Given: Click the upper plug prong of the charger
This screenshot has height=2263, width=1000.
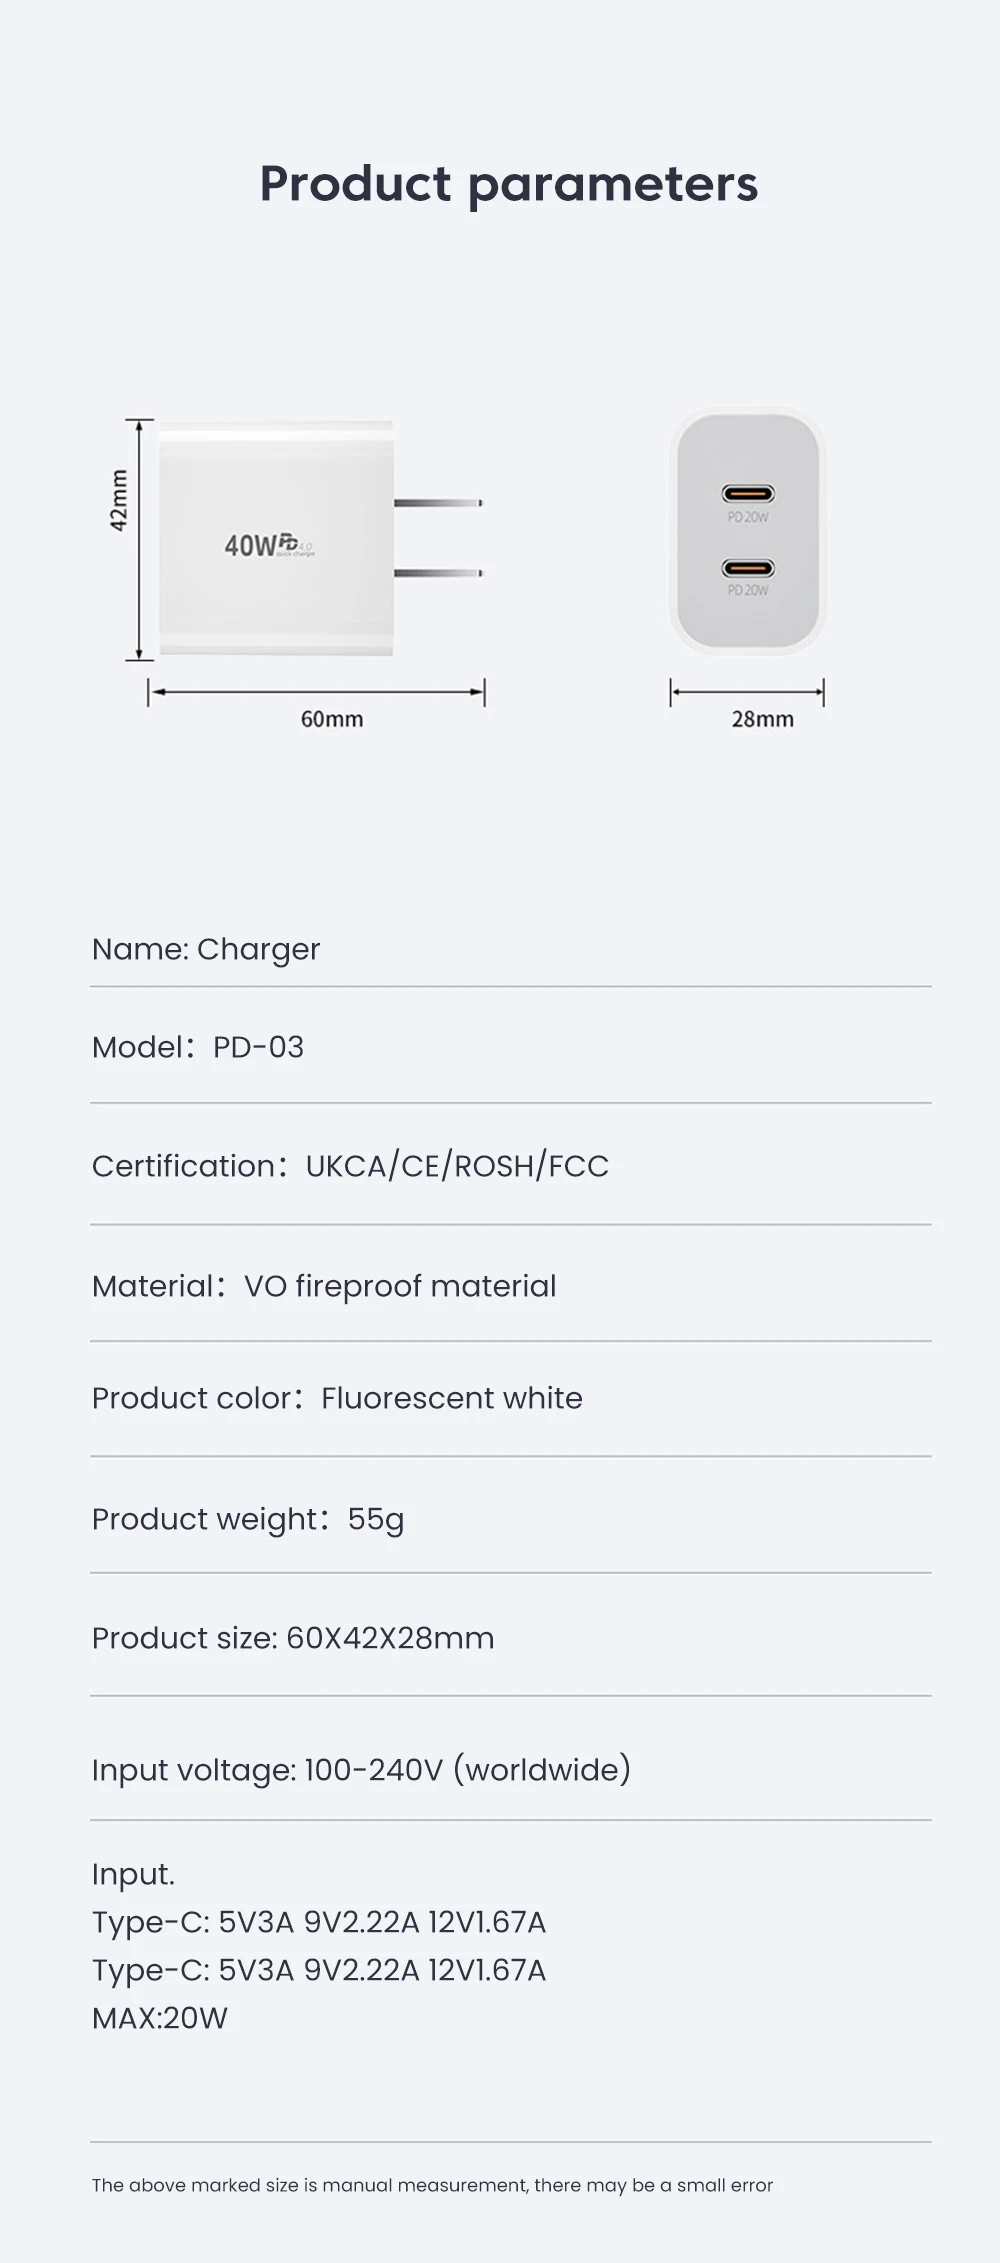Looking at the screenshot, I should click(x=438, y=502).
